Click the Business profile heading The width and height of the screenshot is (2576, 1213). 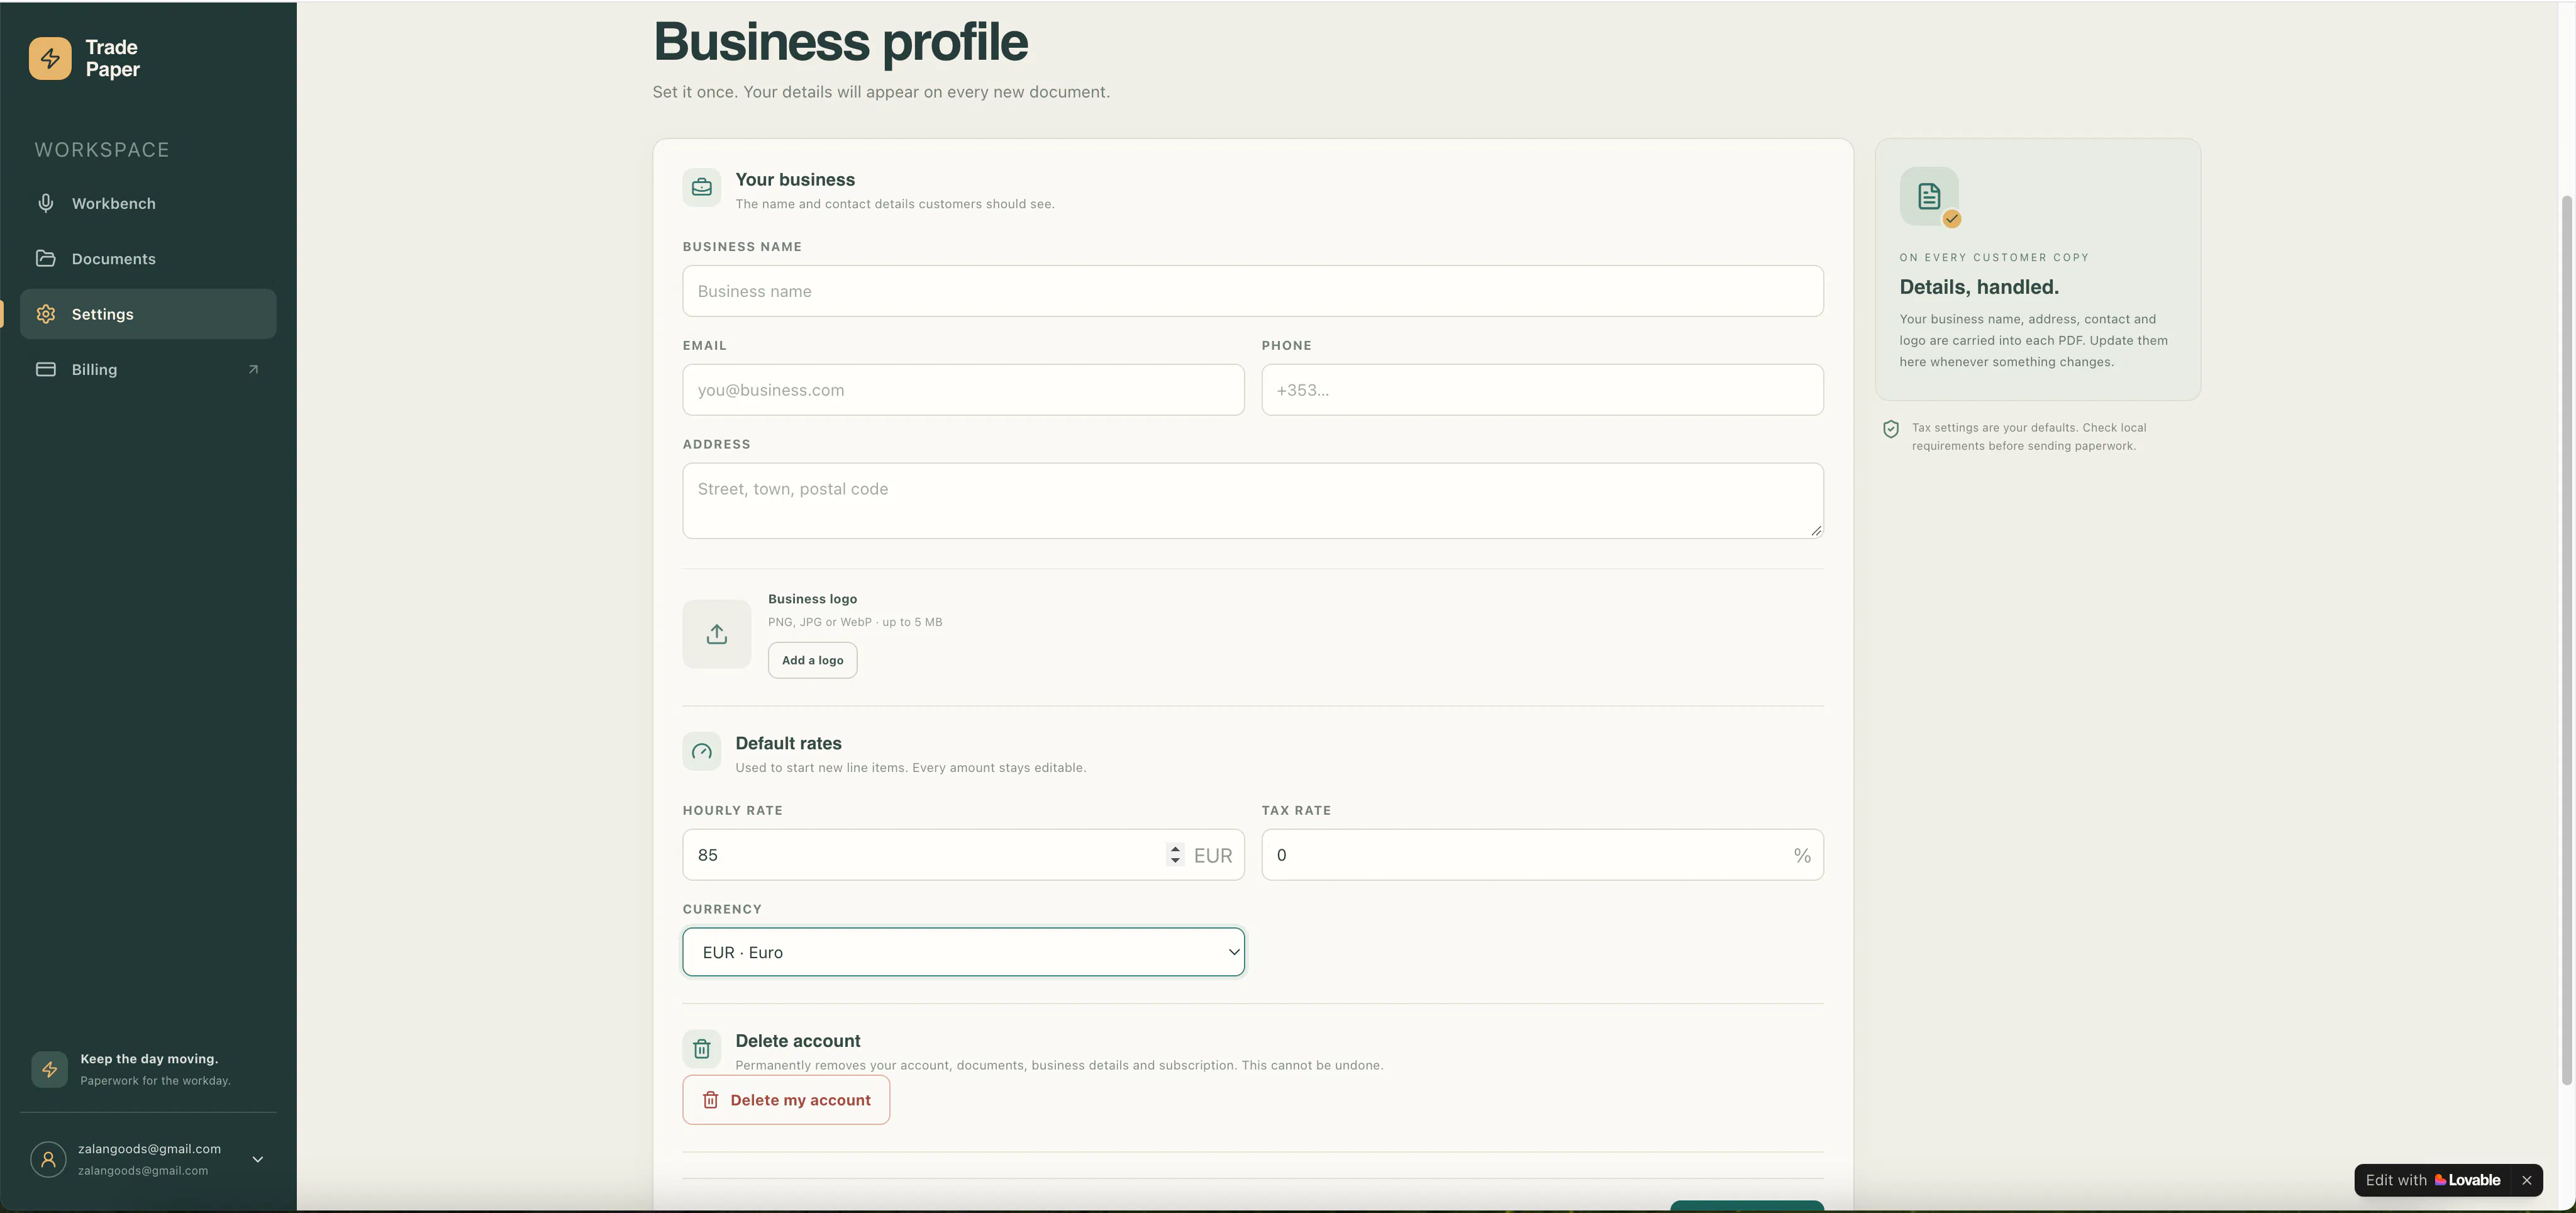[x=840, y=42]
